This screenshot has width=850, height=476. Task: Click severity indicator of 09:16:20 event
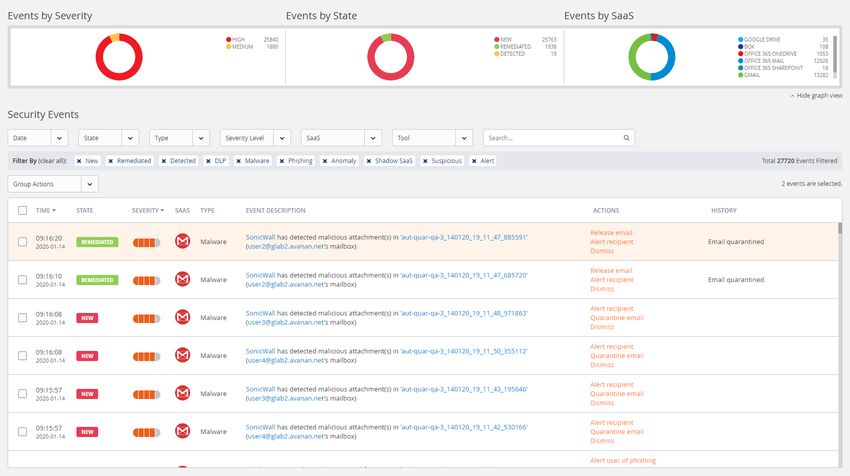[x=146, y=242]
